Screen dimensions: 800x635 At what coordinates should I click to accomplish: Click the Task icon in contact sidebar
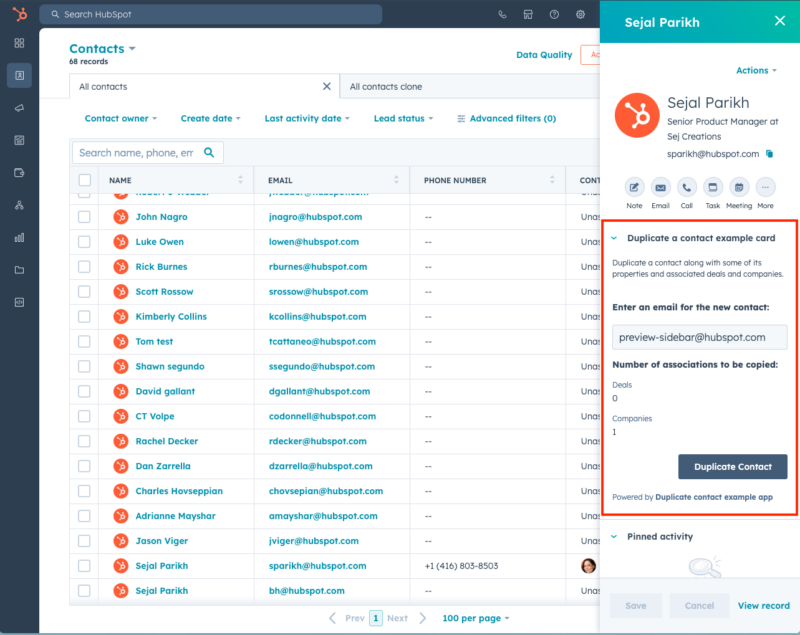pos(713,187)
